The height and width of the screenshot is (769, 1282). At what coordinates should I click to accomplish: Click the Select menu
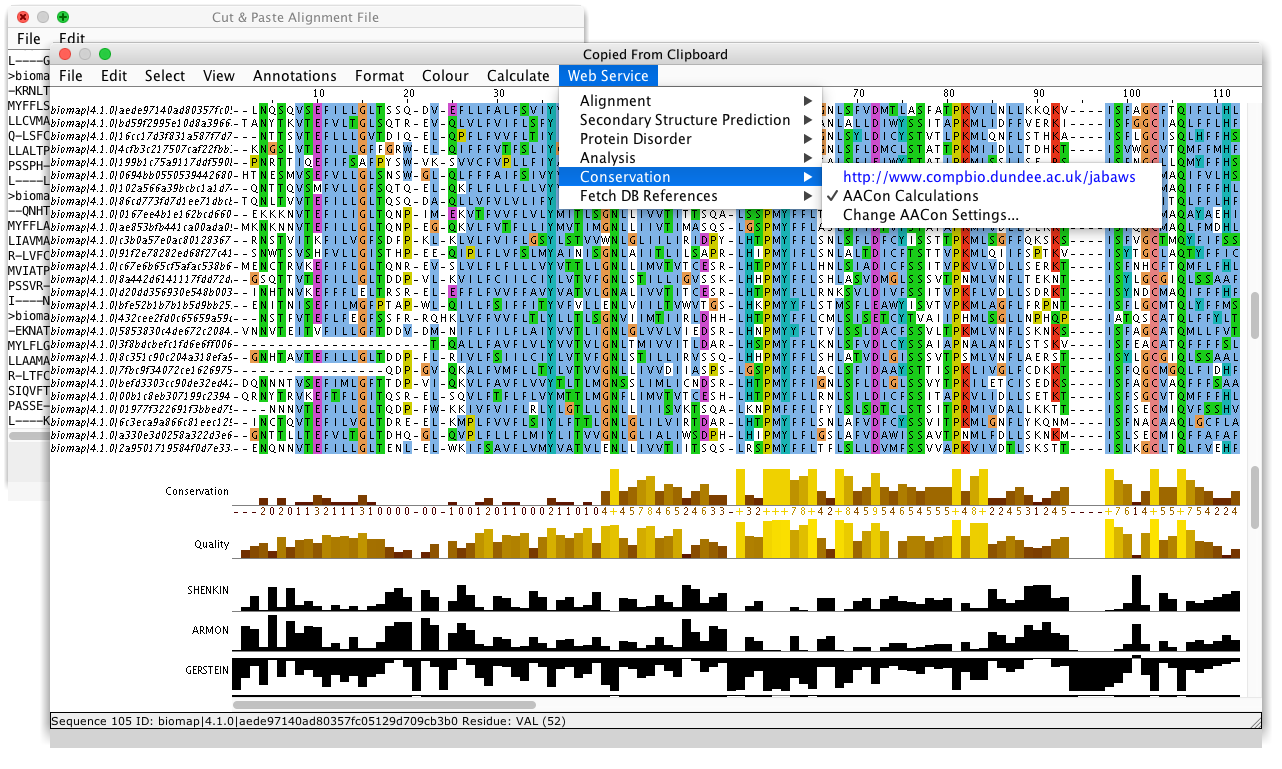(x=164, y=76)
